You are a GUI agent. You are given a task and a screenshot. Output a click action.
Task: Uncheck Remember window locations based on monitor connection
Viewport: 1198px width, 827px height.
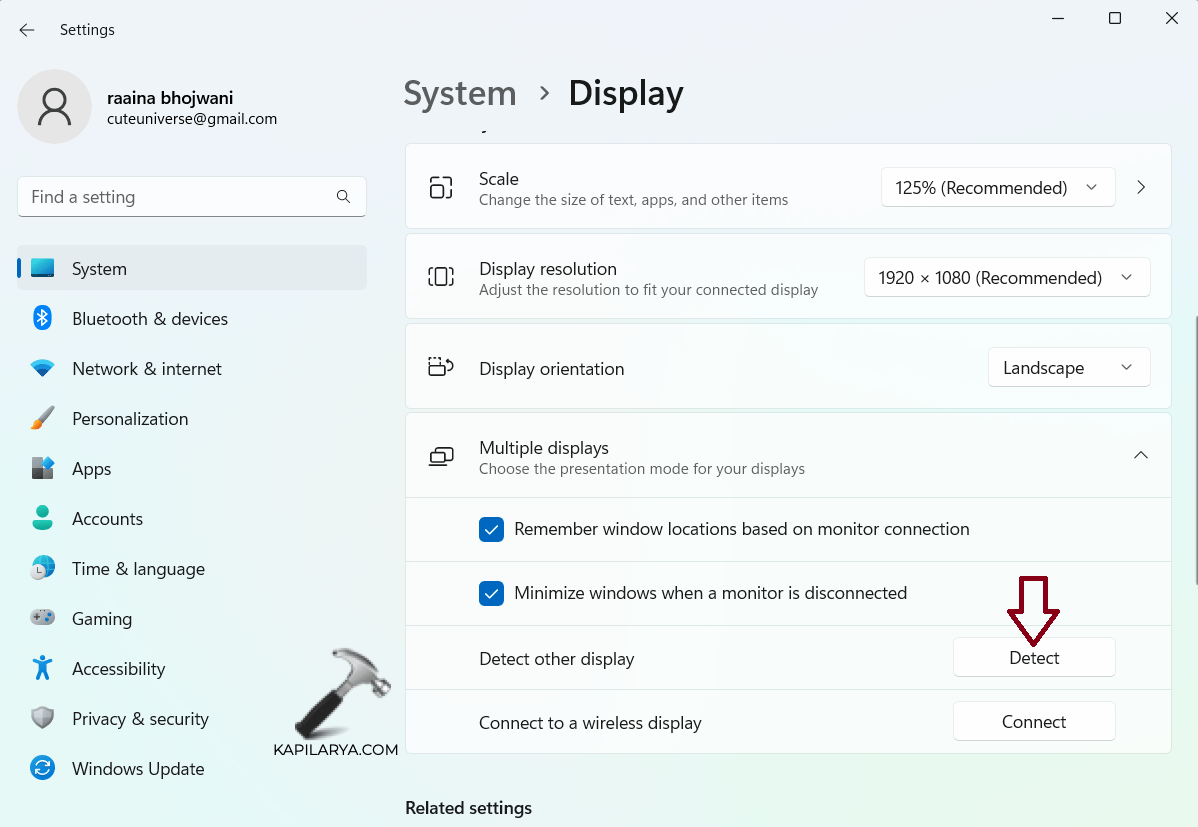click(491, 529)
